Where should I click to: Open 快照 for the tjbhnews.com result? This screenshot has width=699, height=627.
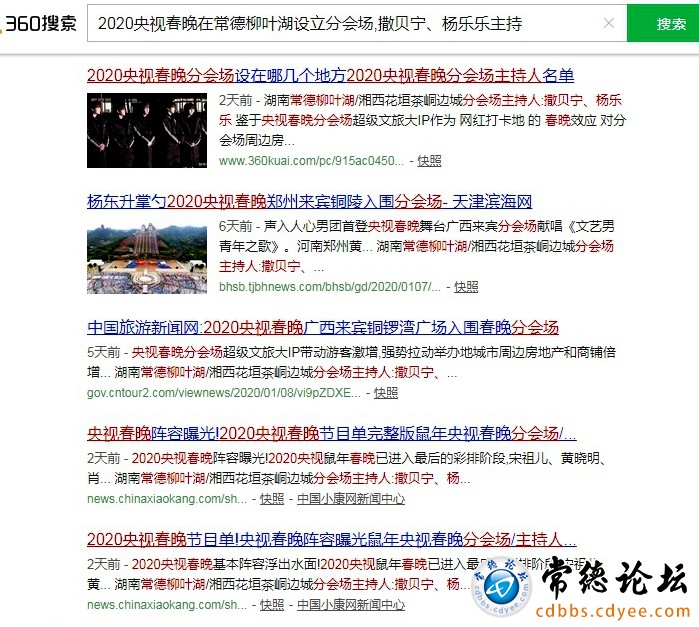(466, 287)
